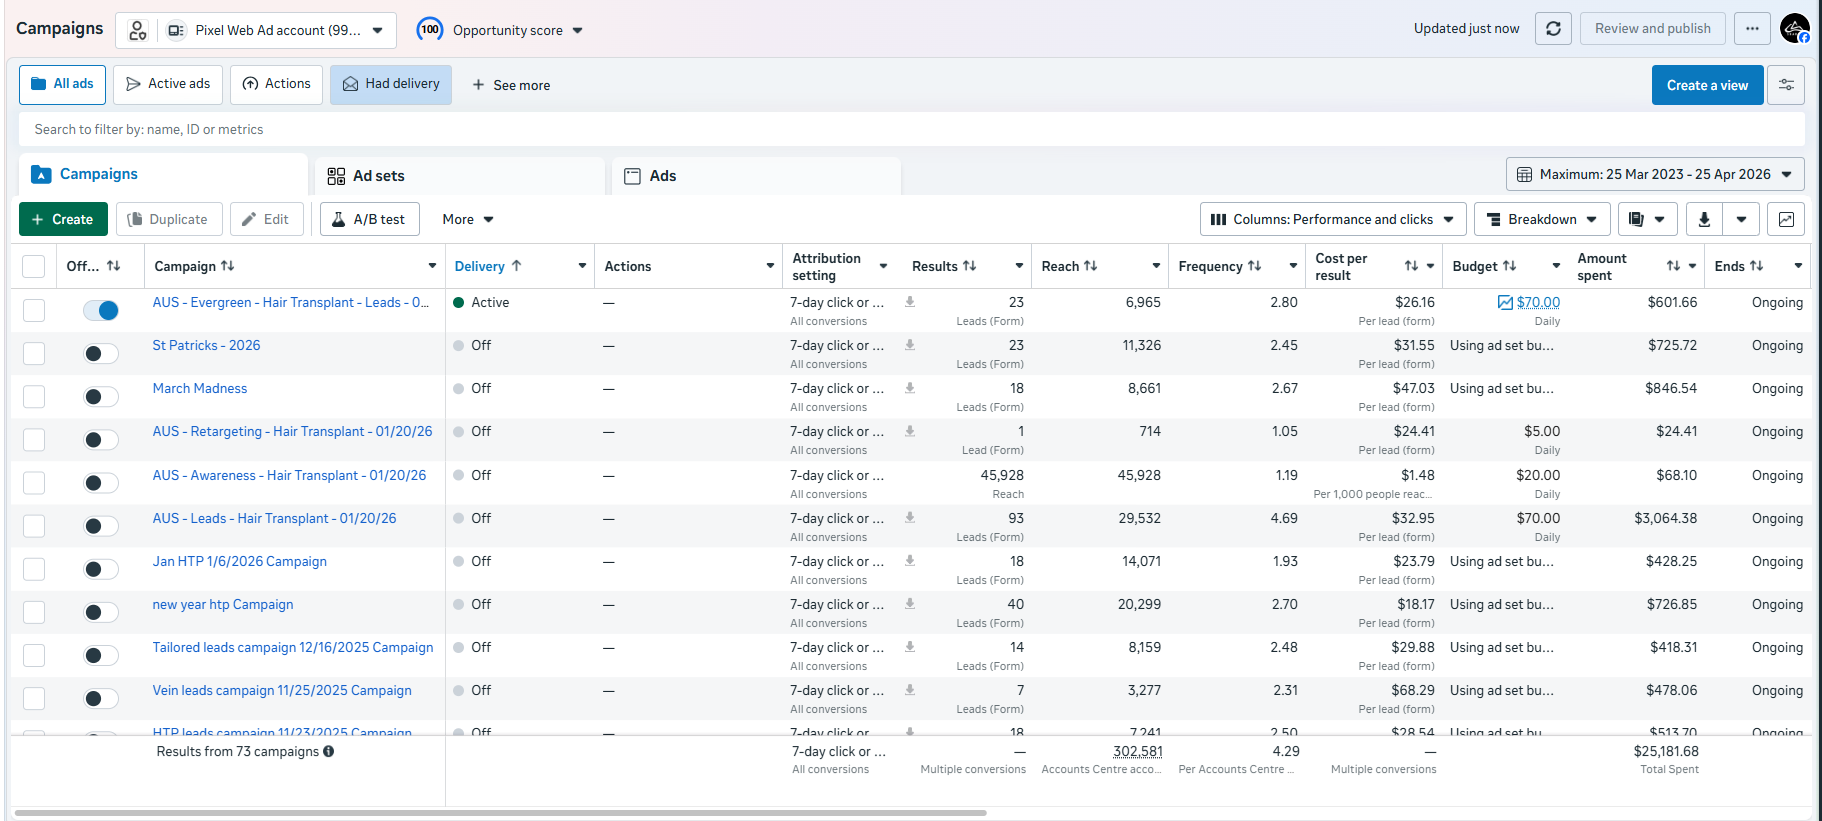Click the account overview people icon

click(x=138, y=30)
